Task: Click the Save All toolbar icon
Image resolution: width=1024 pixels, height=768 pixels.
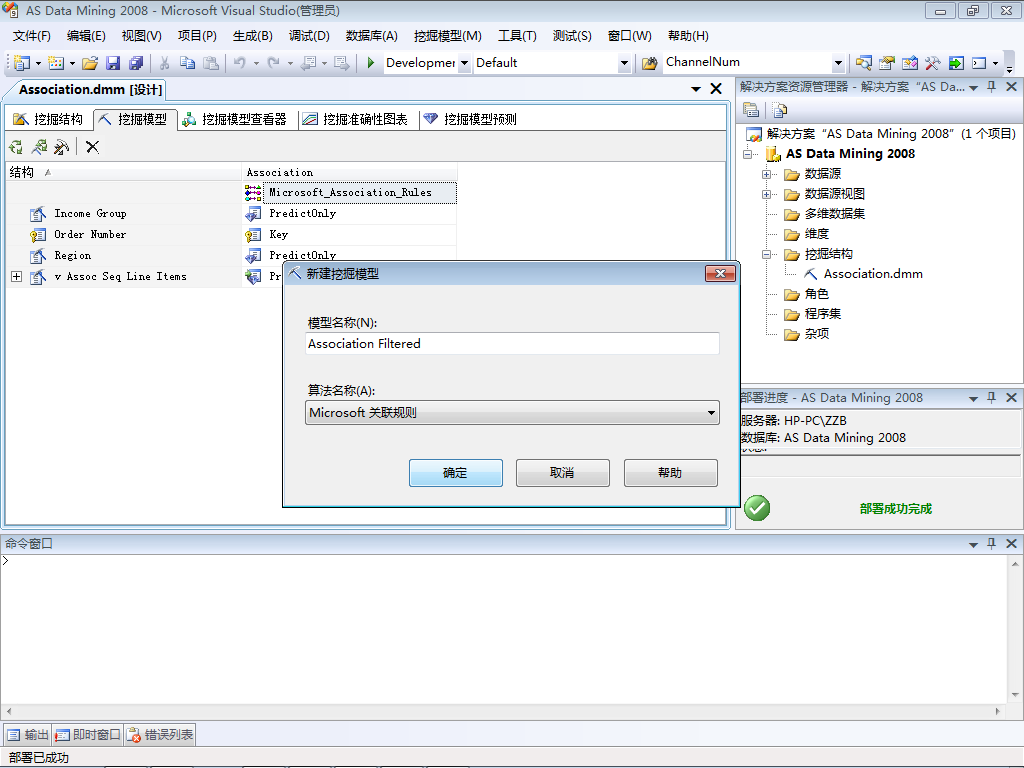Action: point(136,63)
